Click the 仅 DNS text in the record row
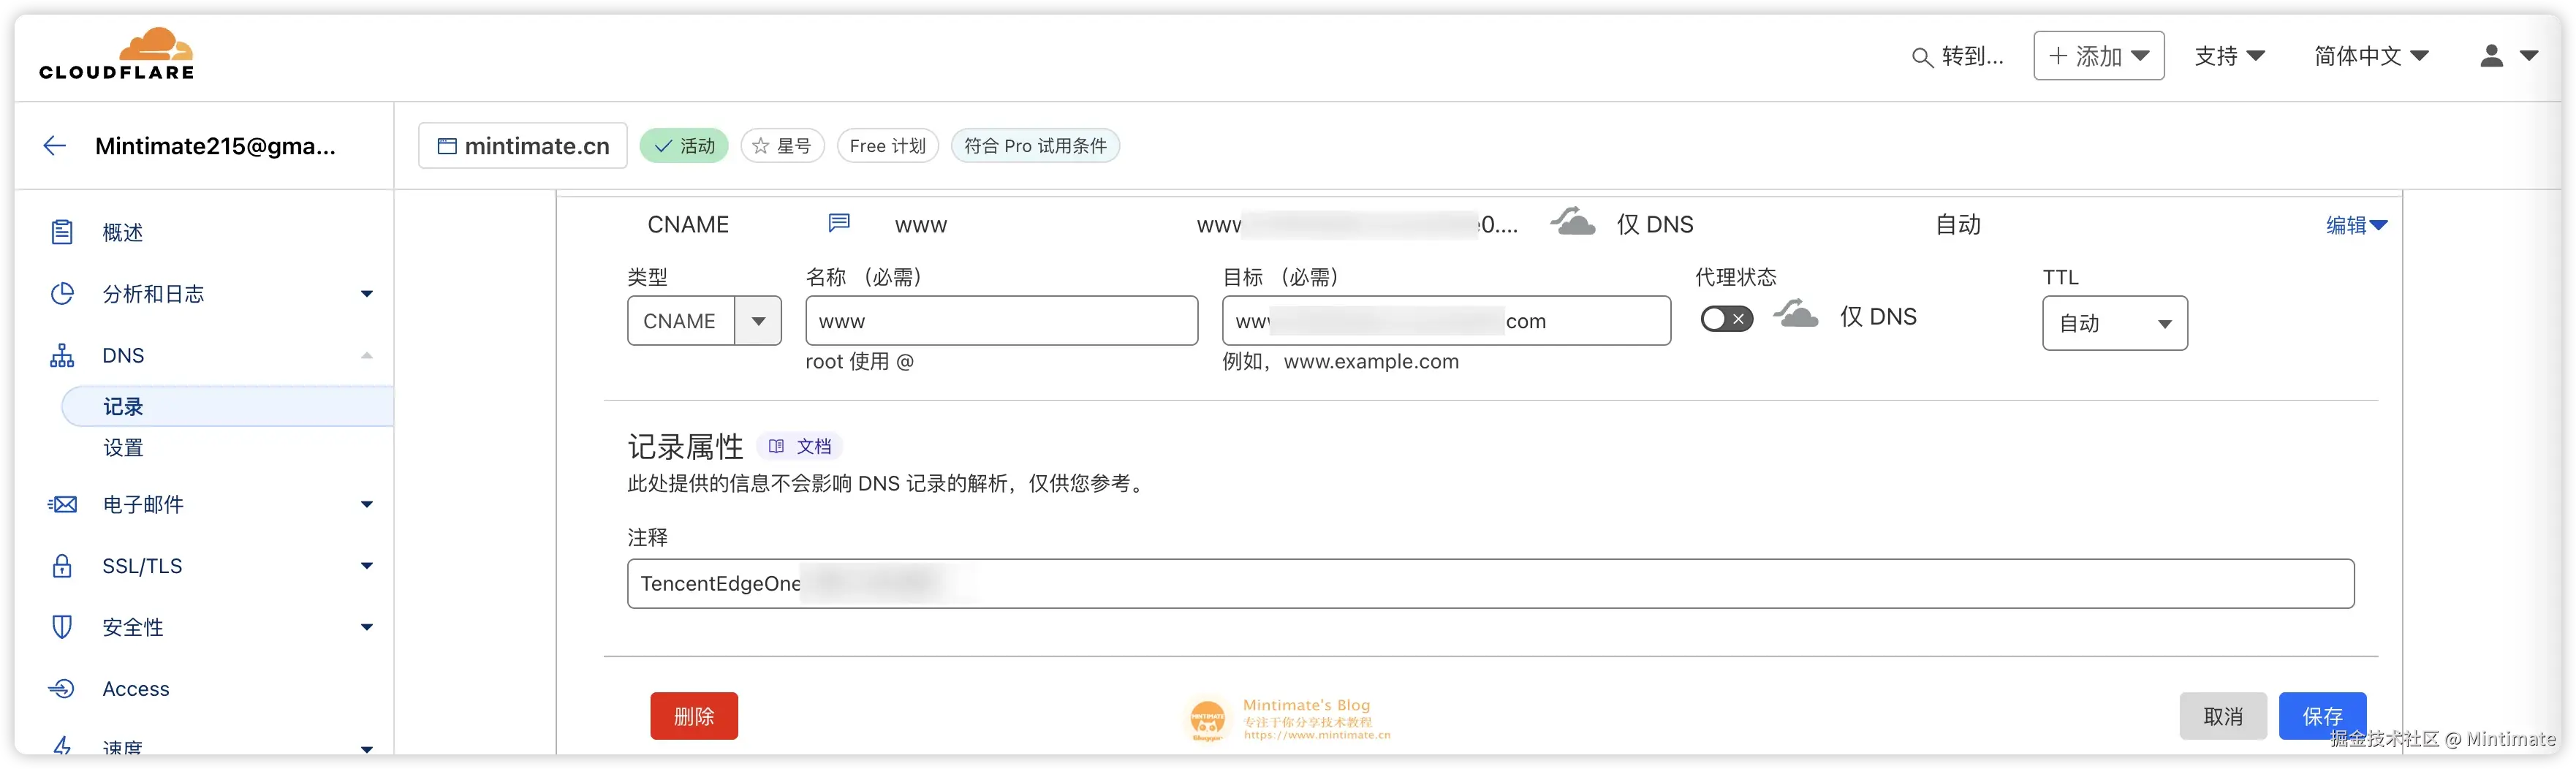The image size is (2576, 769). point(1655,224)
